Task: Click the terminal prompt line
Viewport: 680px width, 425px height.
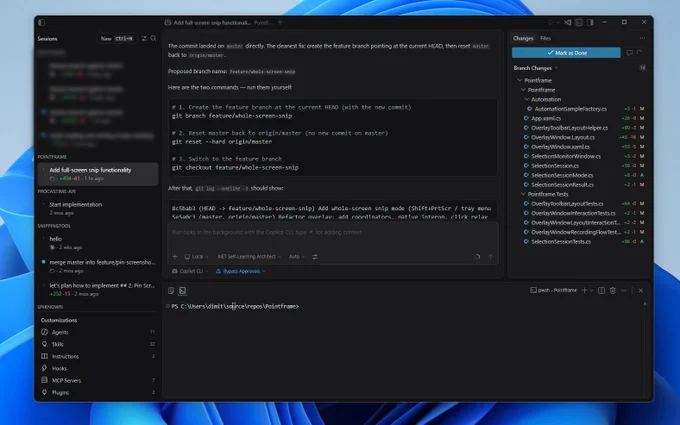Action: coord(235,306)
